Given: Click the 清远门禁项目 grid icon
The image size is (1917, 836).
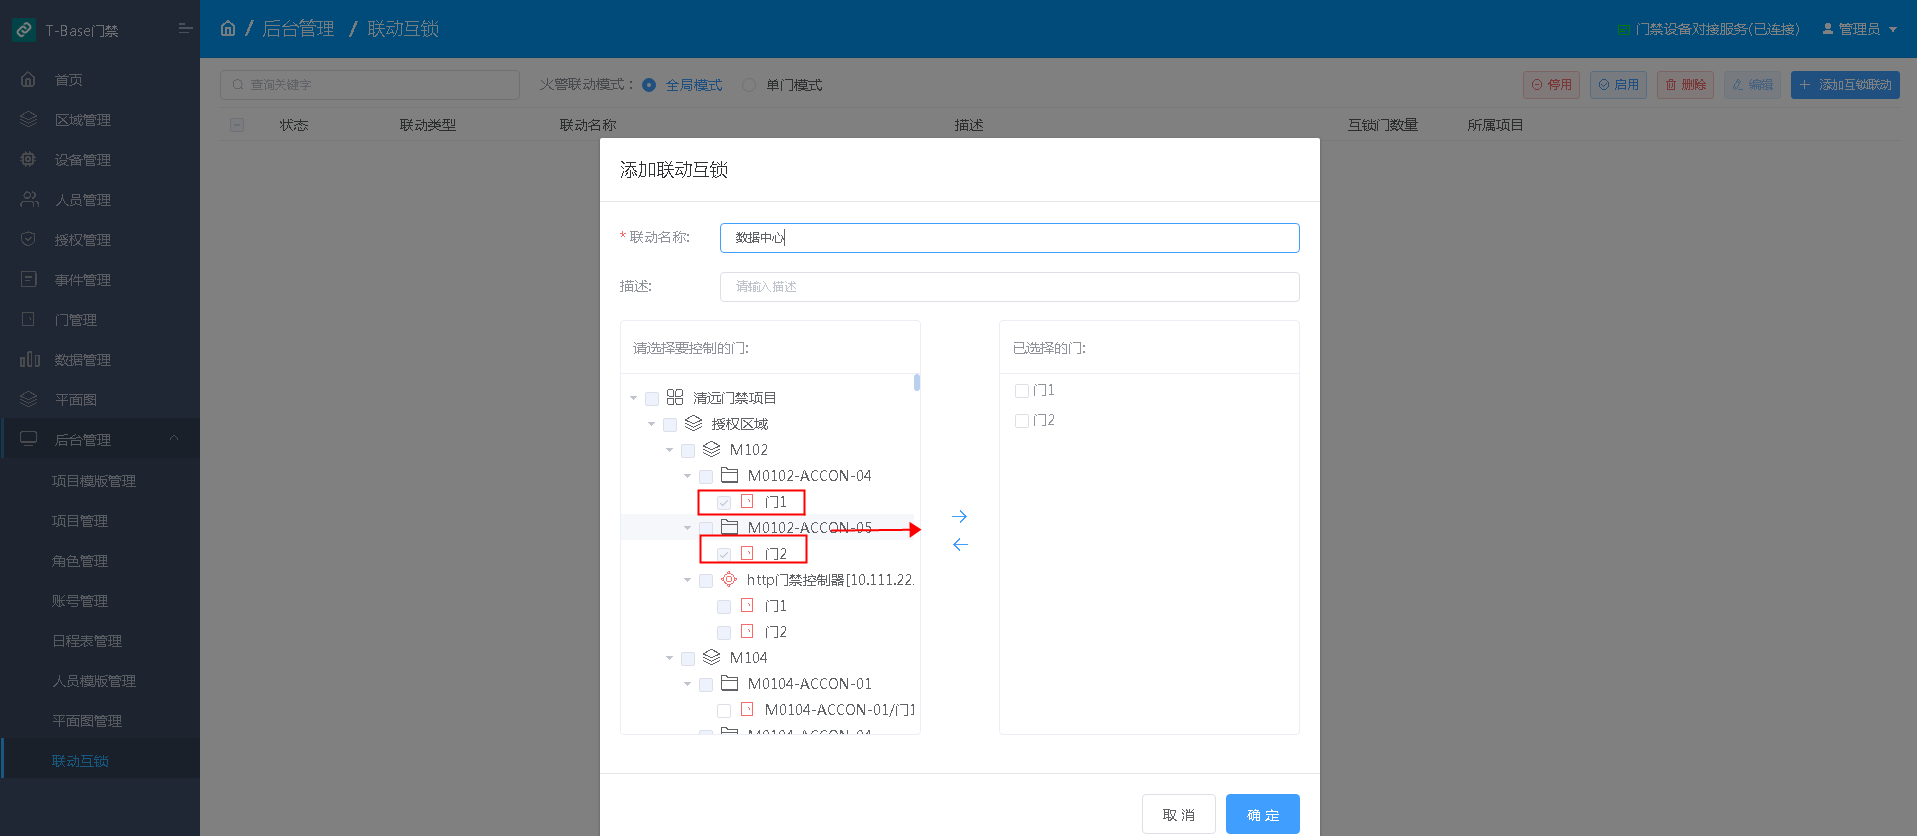Looking at the screenshot, I should (x=675, y=397).
